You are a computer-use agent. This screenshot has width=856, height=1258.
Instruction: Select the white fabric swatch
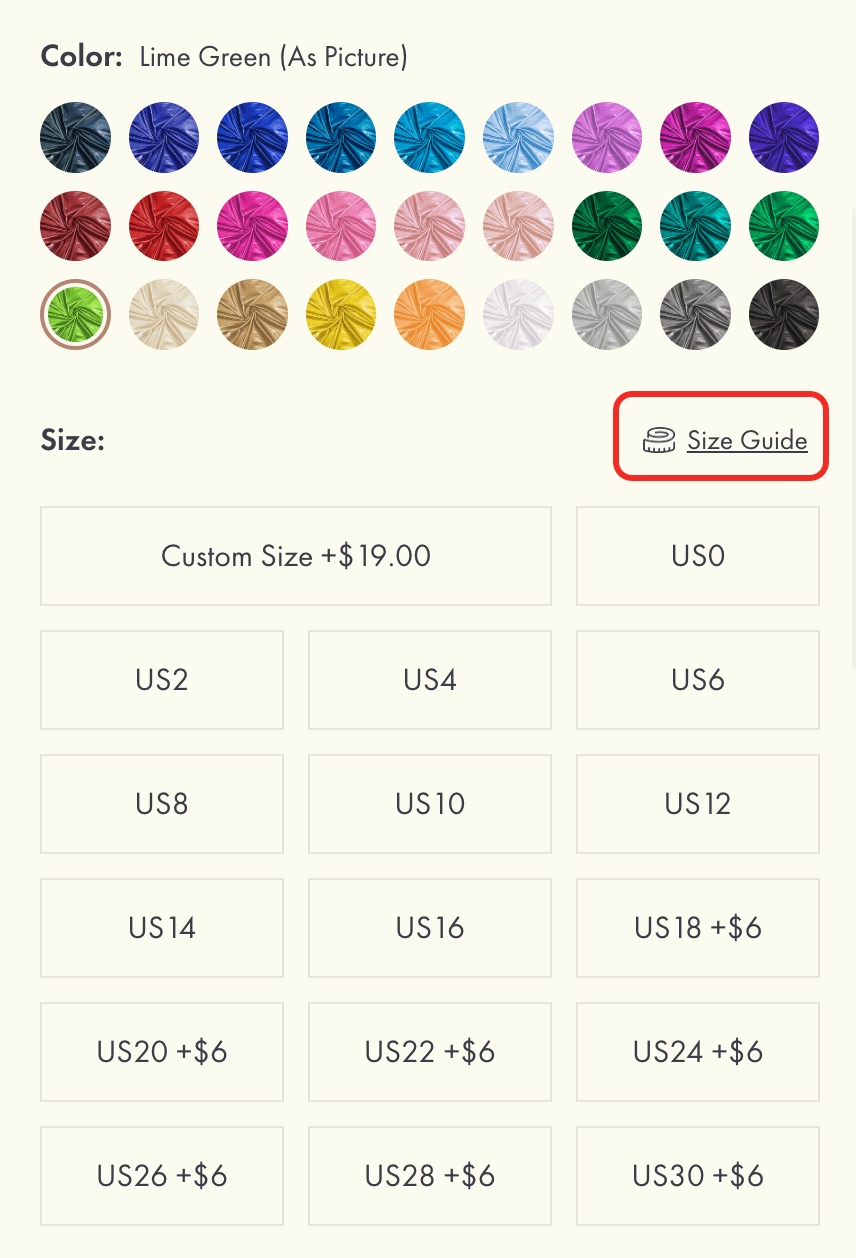pyautogui.click(x=518, y=315)
